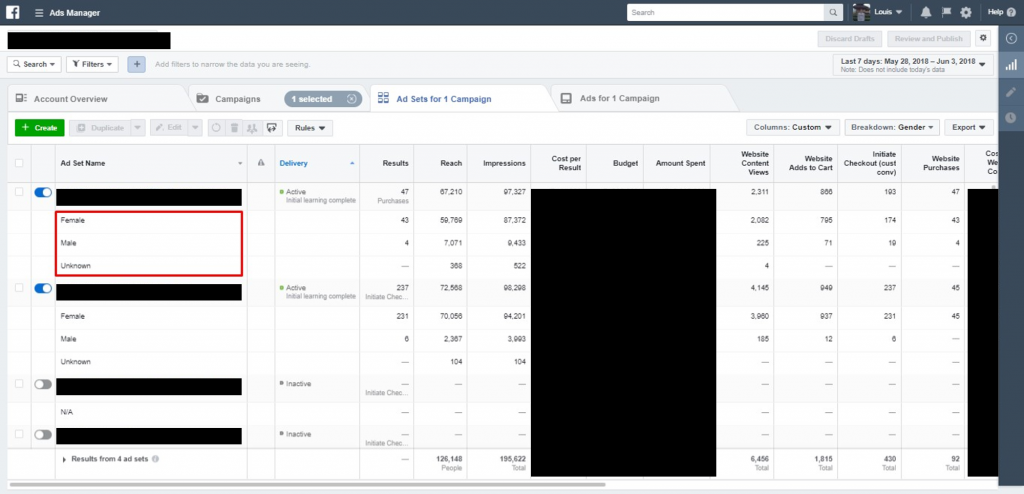
Task: Enable the first inactive ad set toggle
Action: pyautogui.click(x=43, y=384)
